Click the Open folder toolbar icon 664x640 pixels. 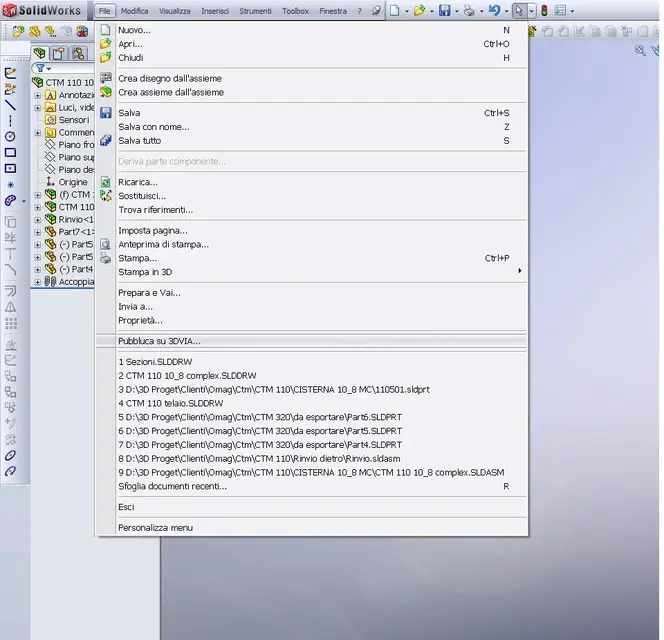point(419,11)
